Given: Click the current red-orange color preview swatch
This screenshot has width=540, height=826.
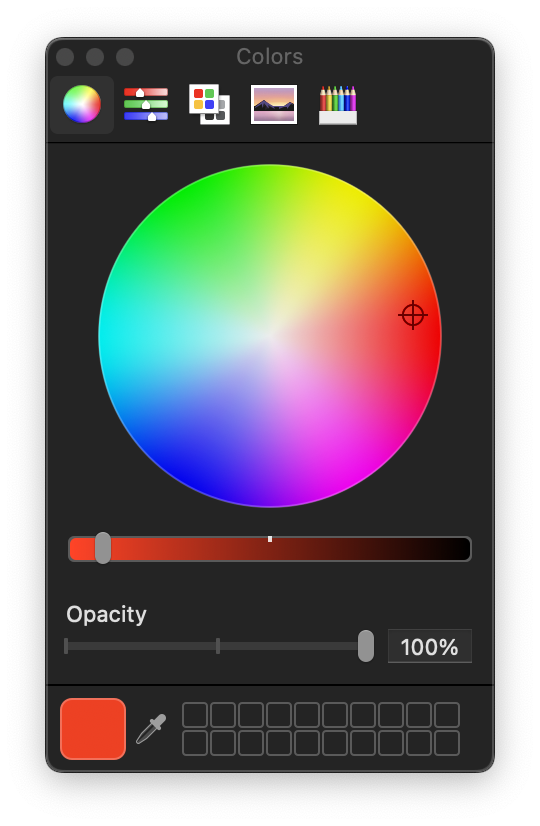Looking at the screenshot, I should tap(93, 729).
